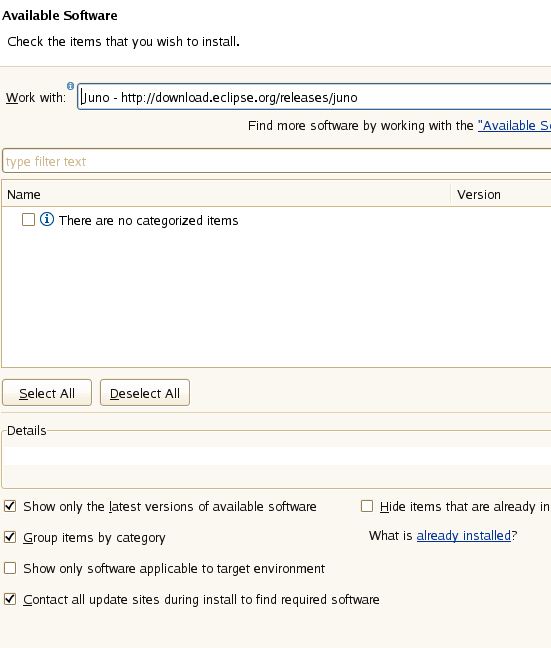Uncheck Contact all update sites during install
551x648 pixels.
[x=10, y=599]
